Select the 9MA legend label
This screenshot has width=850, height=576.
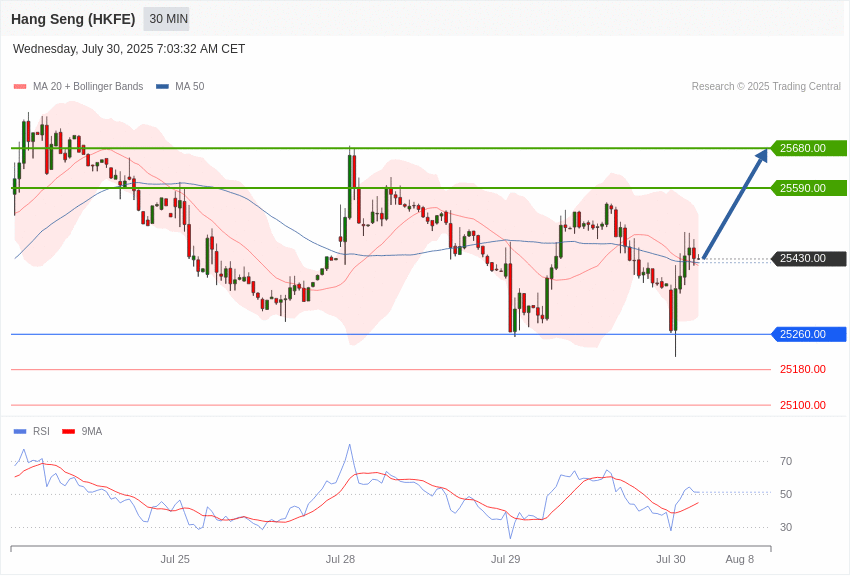click(x=92, y=431)
